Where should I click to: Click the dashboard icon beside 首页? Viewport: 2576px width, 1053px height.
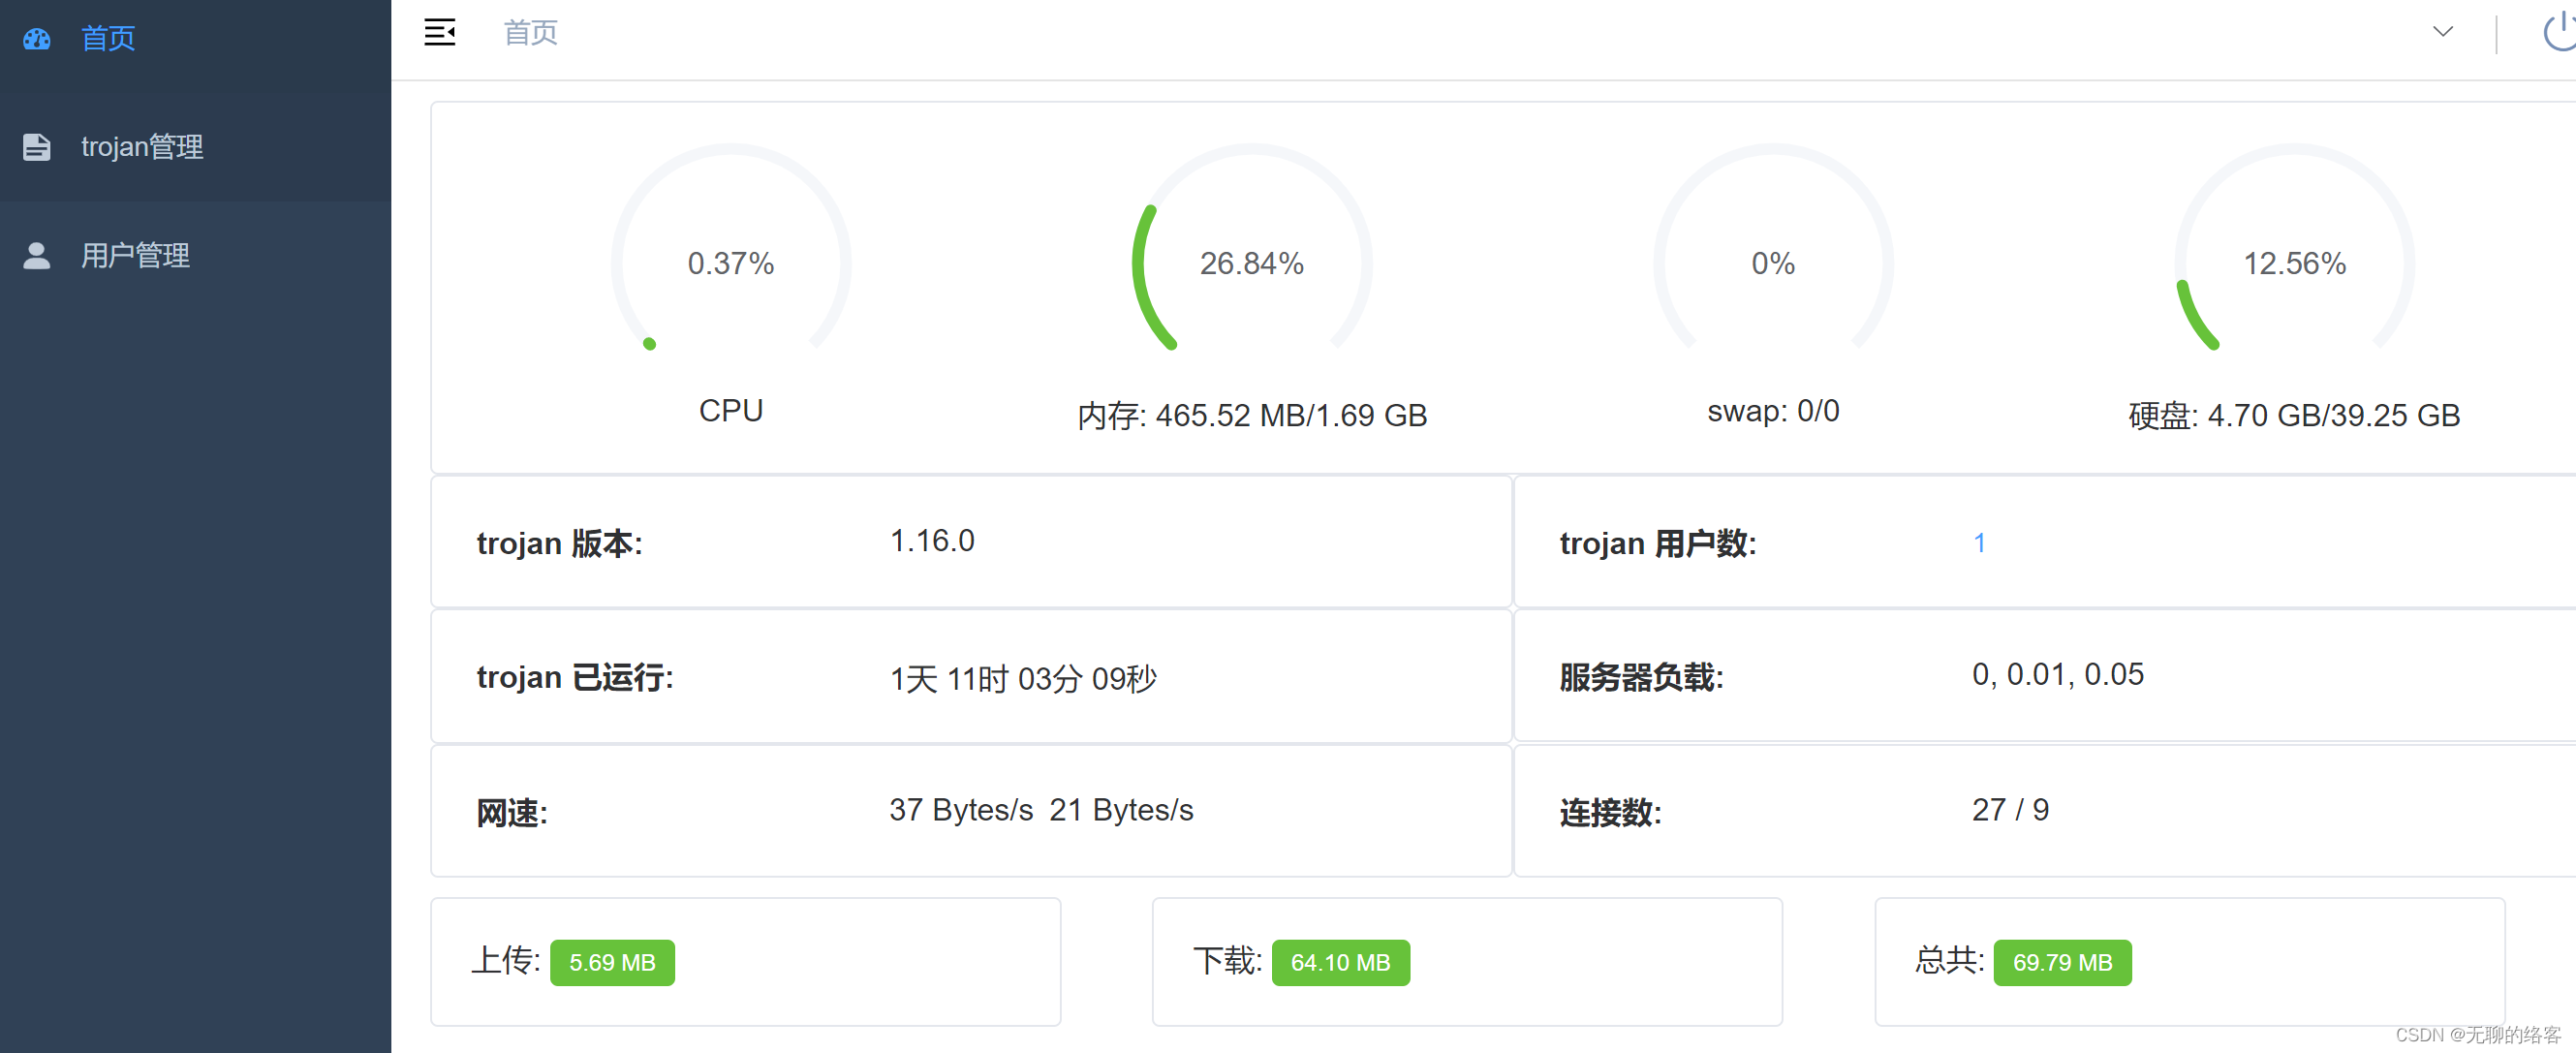[37, 39]
